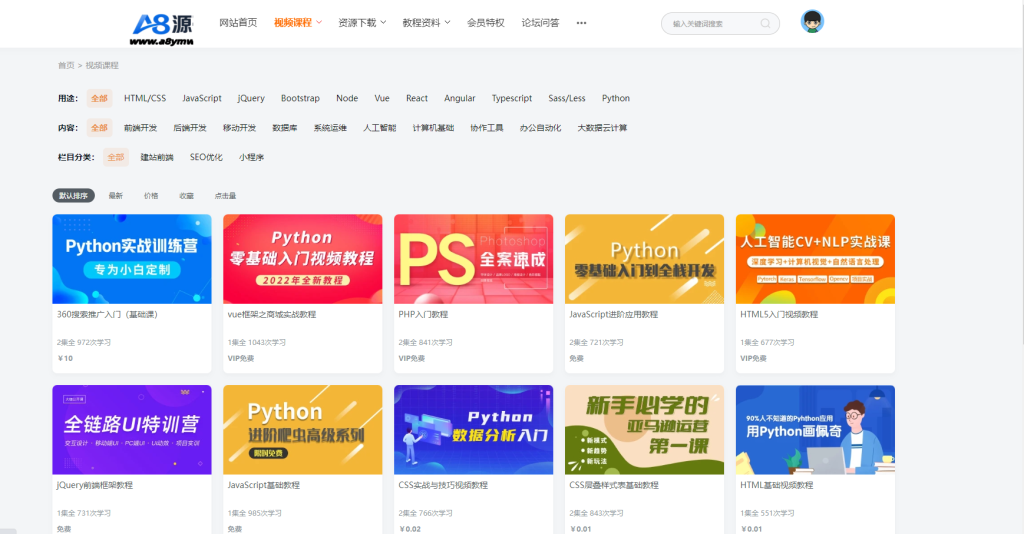This screenshot has width=1024, height=534.
Task: Filter 内容 by 系统运维
Action: 330,128
